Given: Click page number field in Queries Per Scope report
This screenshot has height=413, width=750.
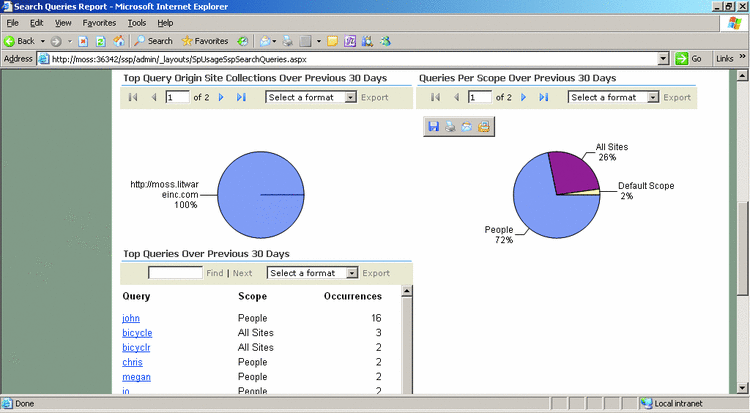Looking at the screenshot, I should click(480, 97).
